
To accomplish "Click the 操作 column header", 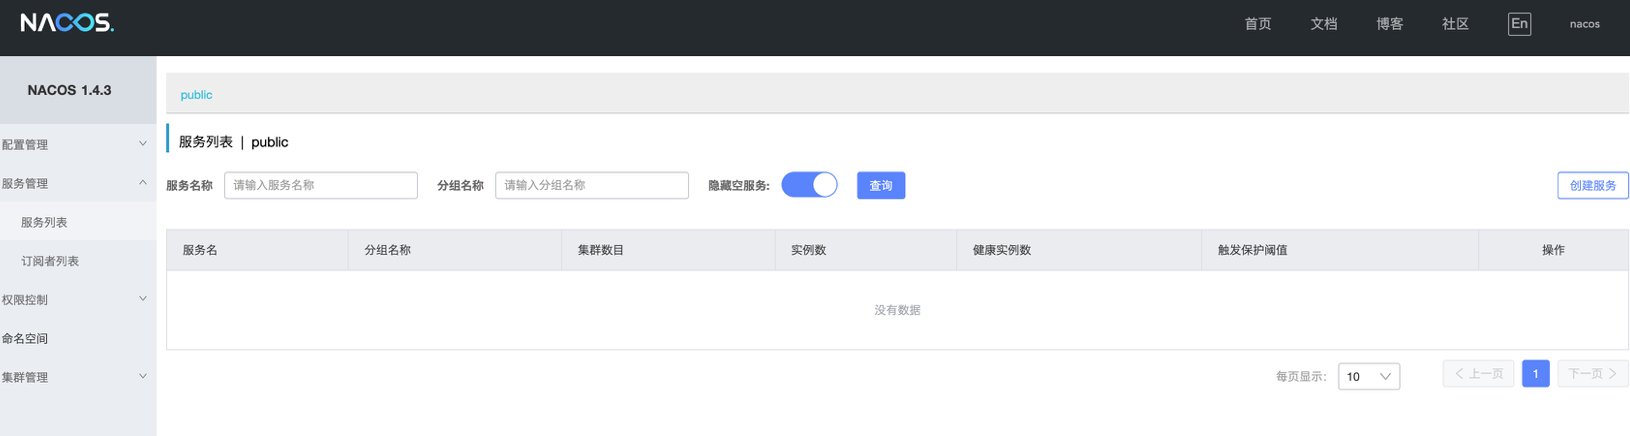I will click(x=1553, y=250).
